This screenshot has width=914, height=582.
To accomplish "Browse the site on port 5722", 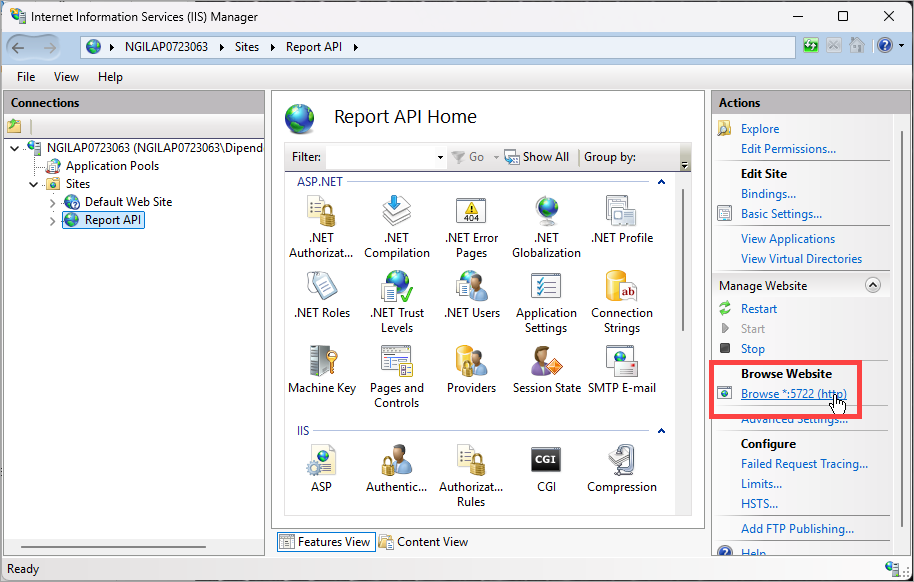I will (x=793, y=394).
